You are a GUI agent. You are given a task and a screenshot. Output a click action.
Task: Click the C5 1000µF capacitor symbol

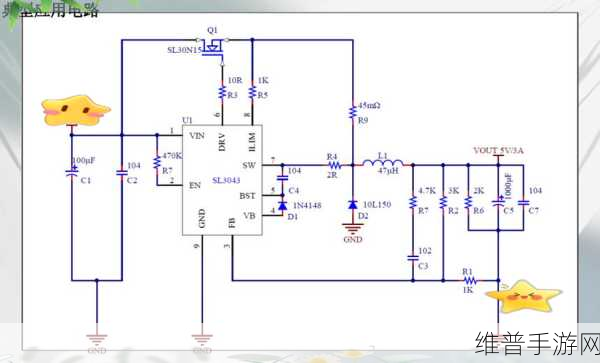point(498,202)
